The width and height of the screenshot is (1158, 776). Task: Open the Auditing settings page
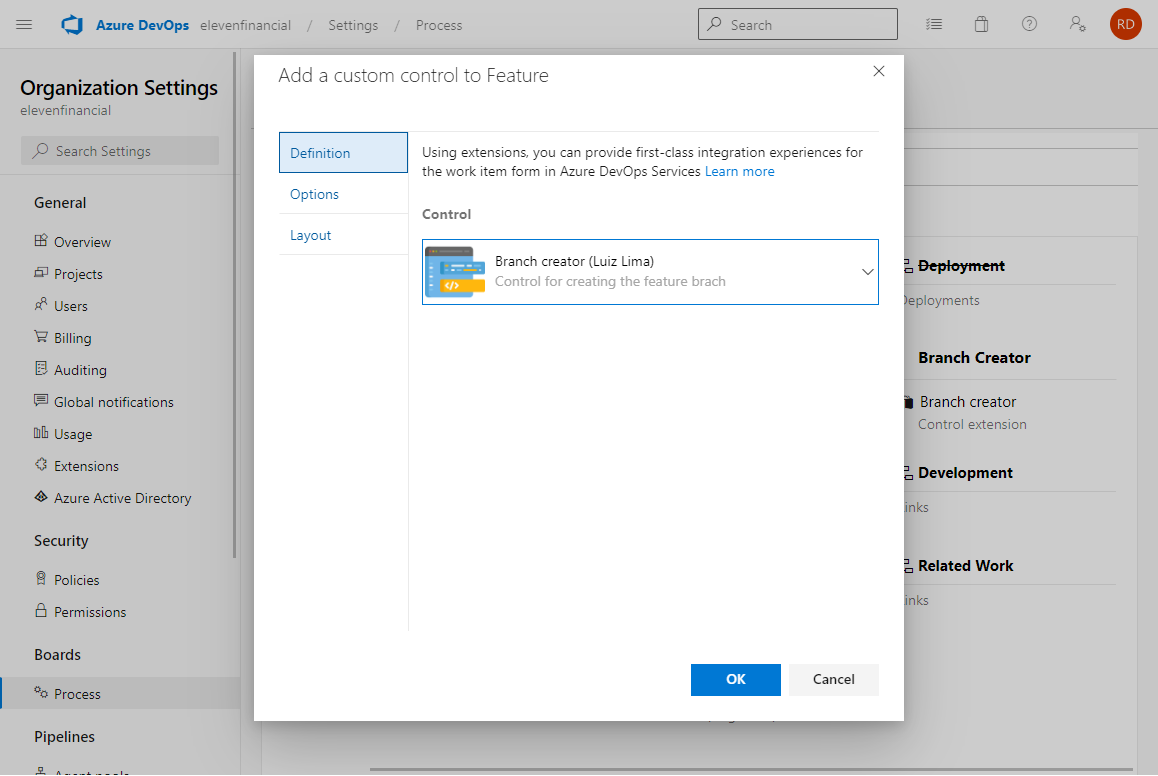pyautogui.click(x=80, y=370)
